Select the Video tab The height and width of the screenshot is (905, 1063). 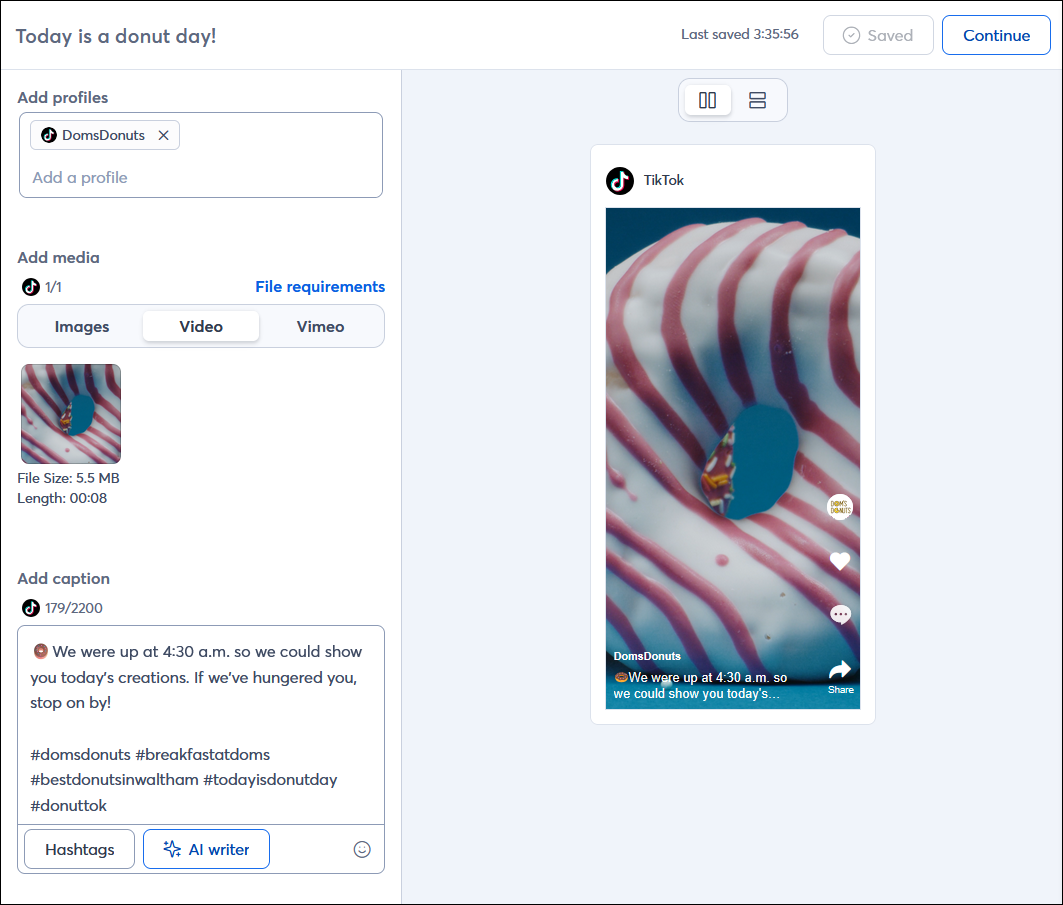click(200, 326)
